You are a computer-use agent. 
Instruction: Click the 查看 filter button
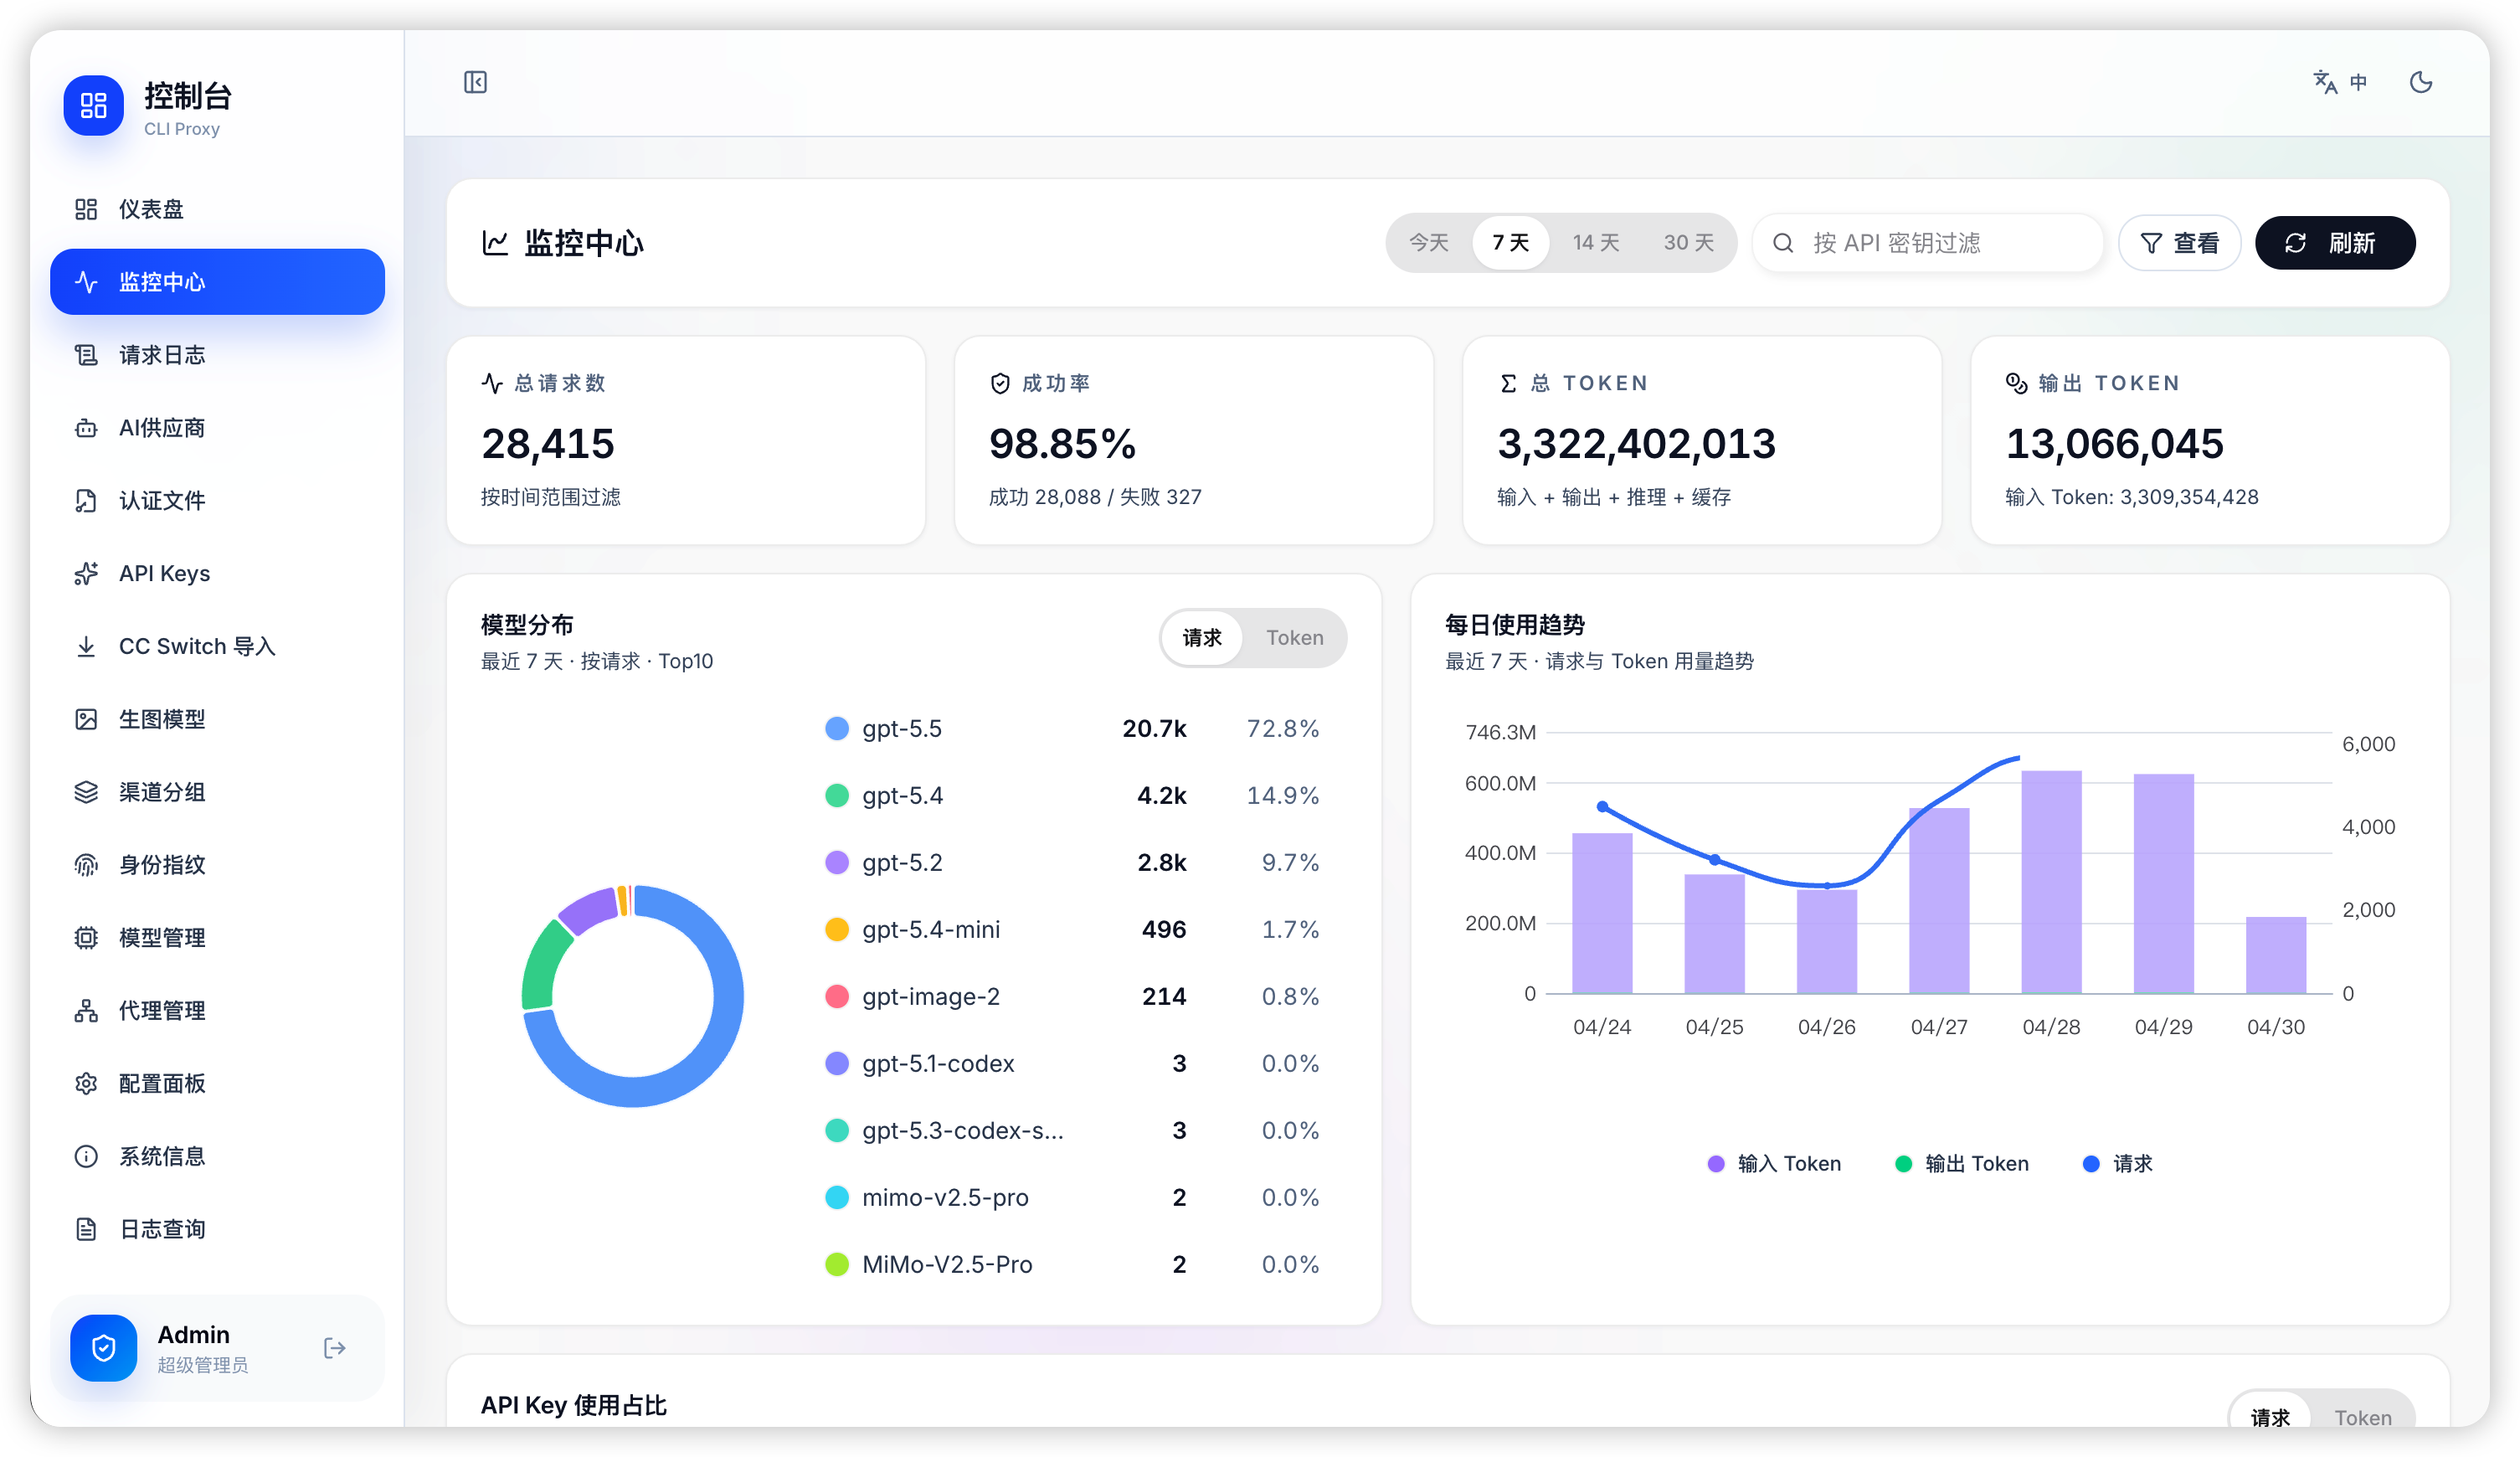pos(2179,243)
